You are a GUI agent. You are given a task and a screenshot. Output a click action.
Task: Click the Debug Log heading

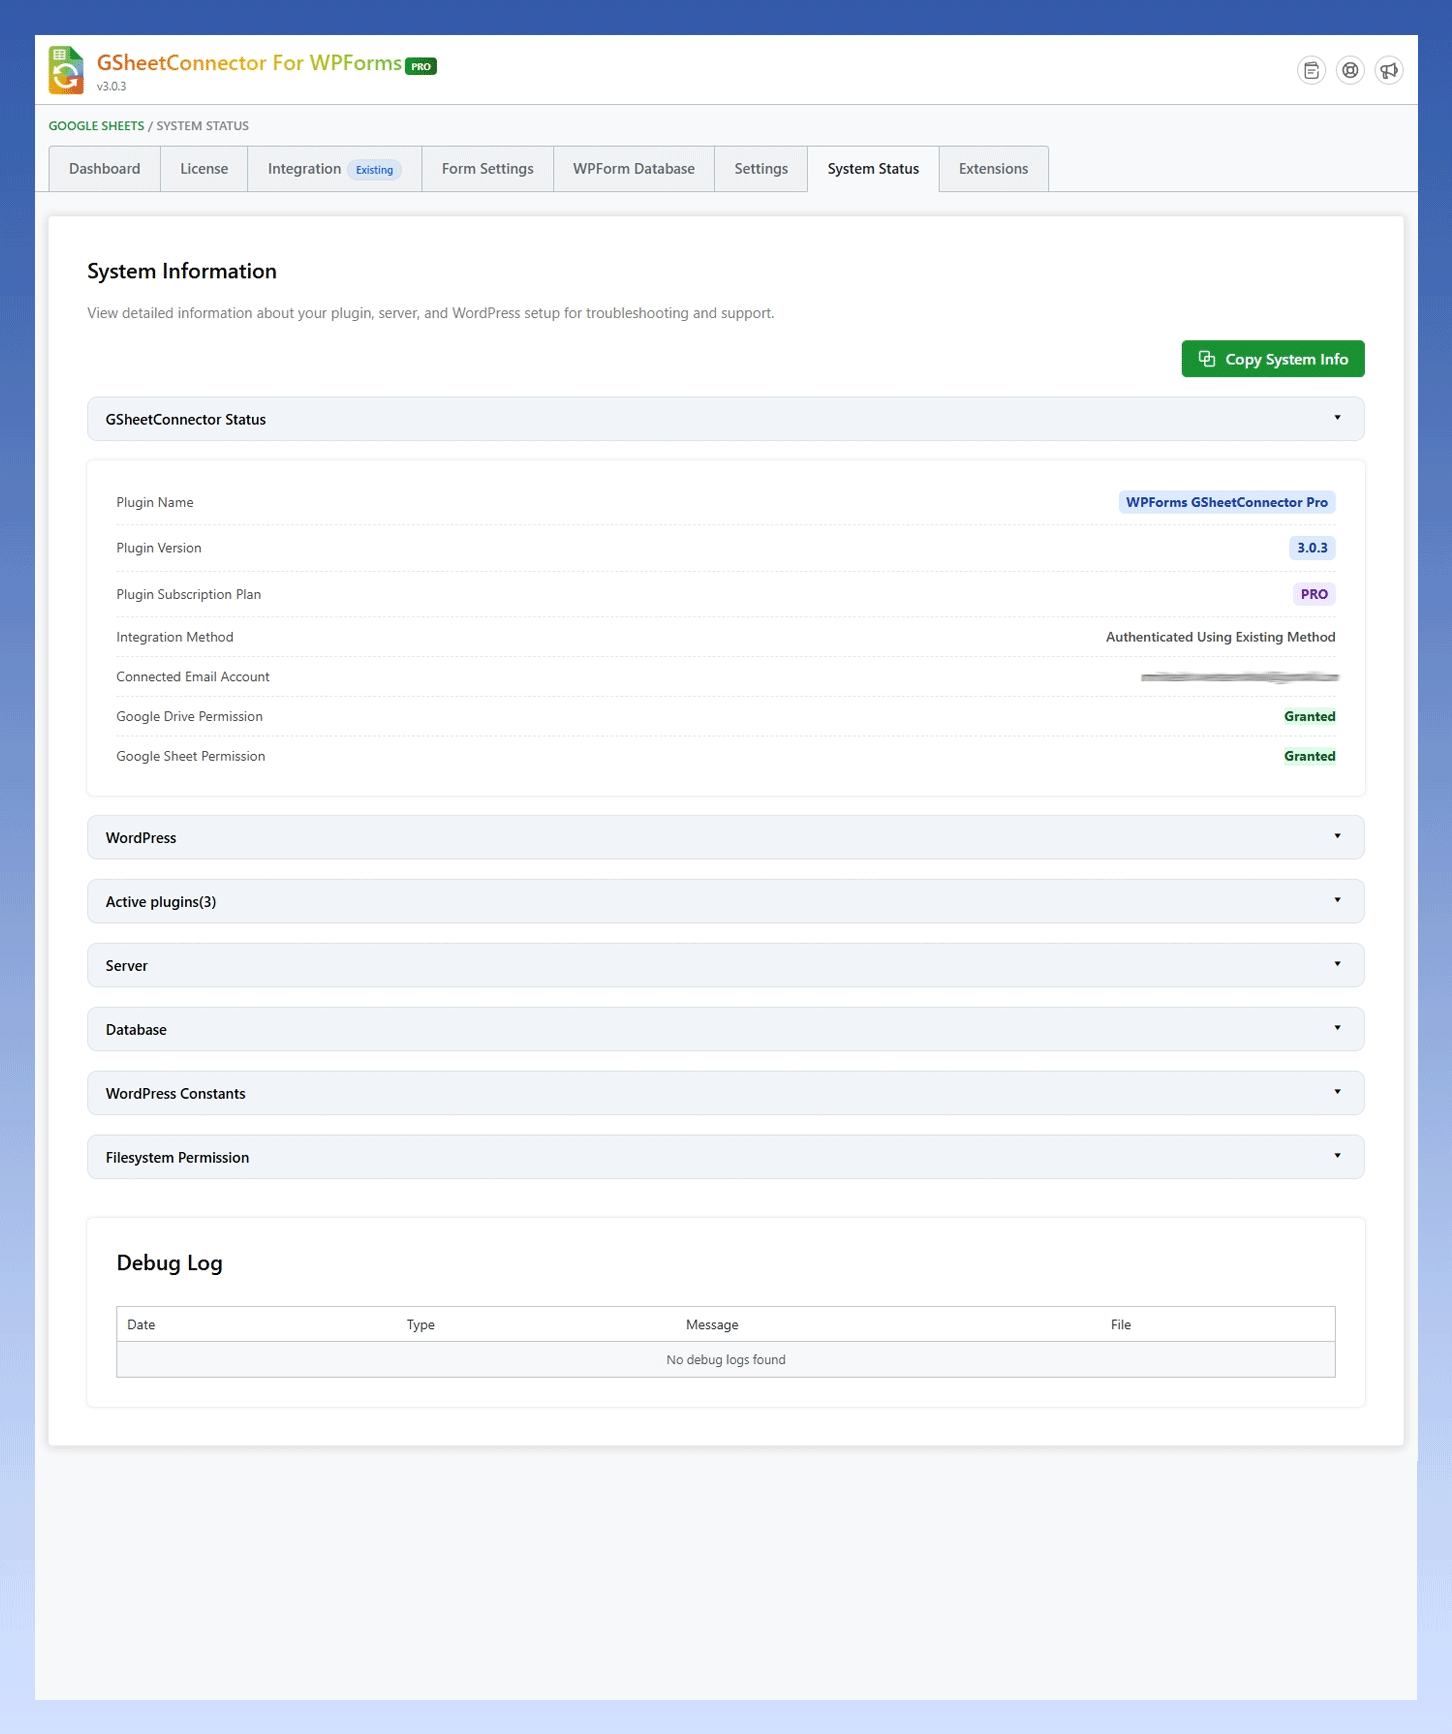(x=169, y=1263)
